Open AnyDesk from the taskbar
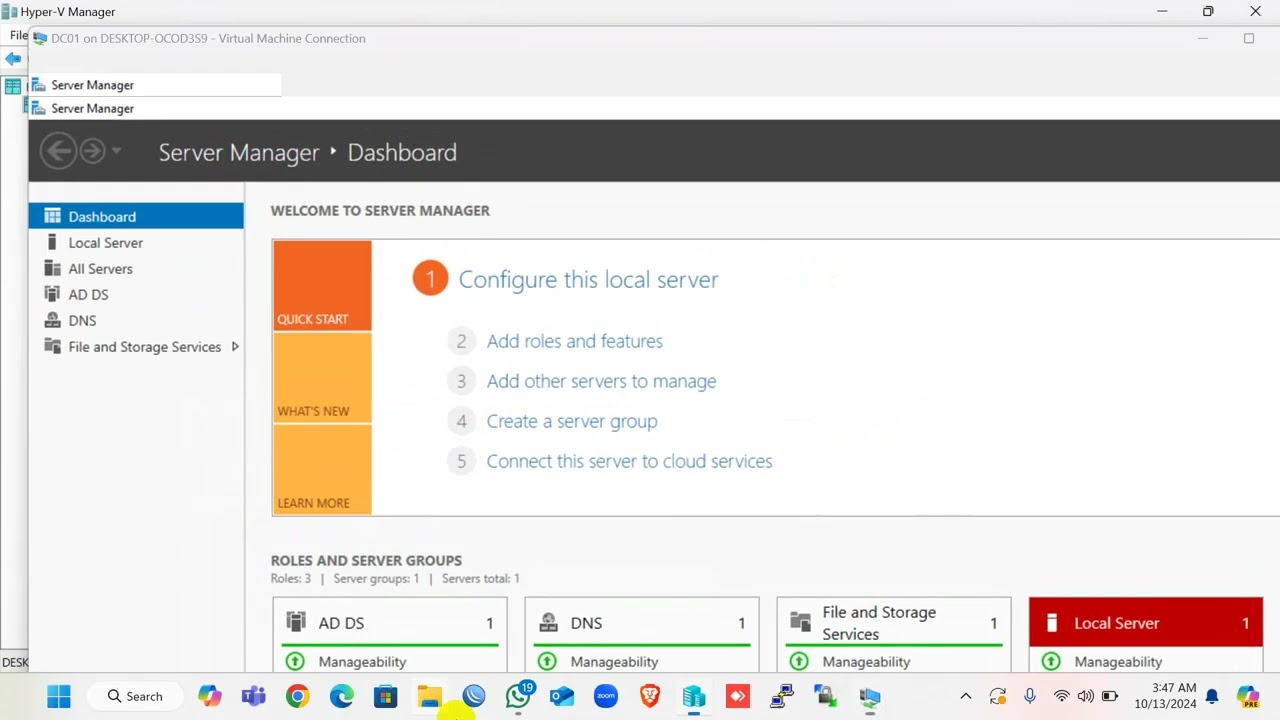Screen dimensions: 1280x720 tap(738, 696)
